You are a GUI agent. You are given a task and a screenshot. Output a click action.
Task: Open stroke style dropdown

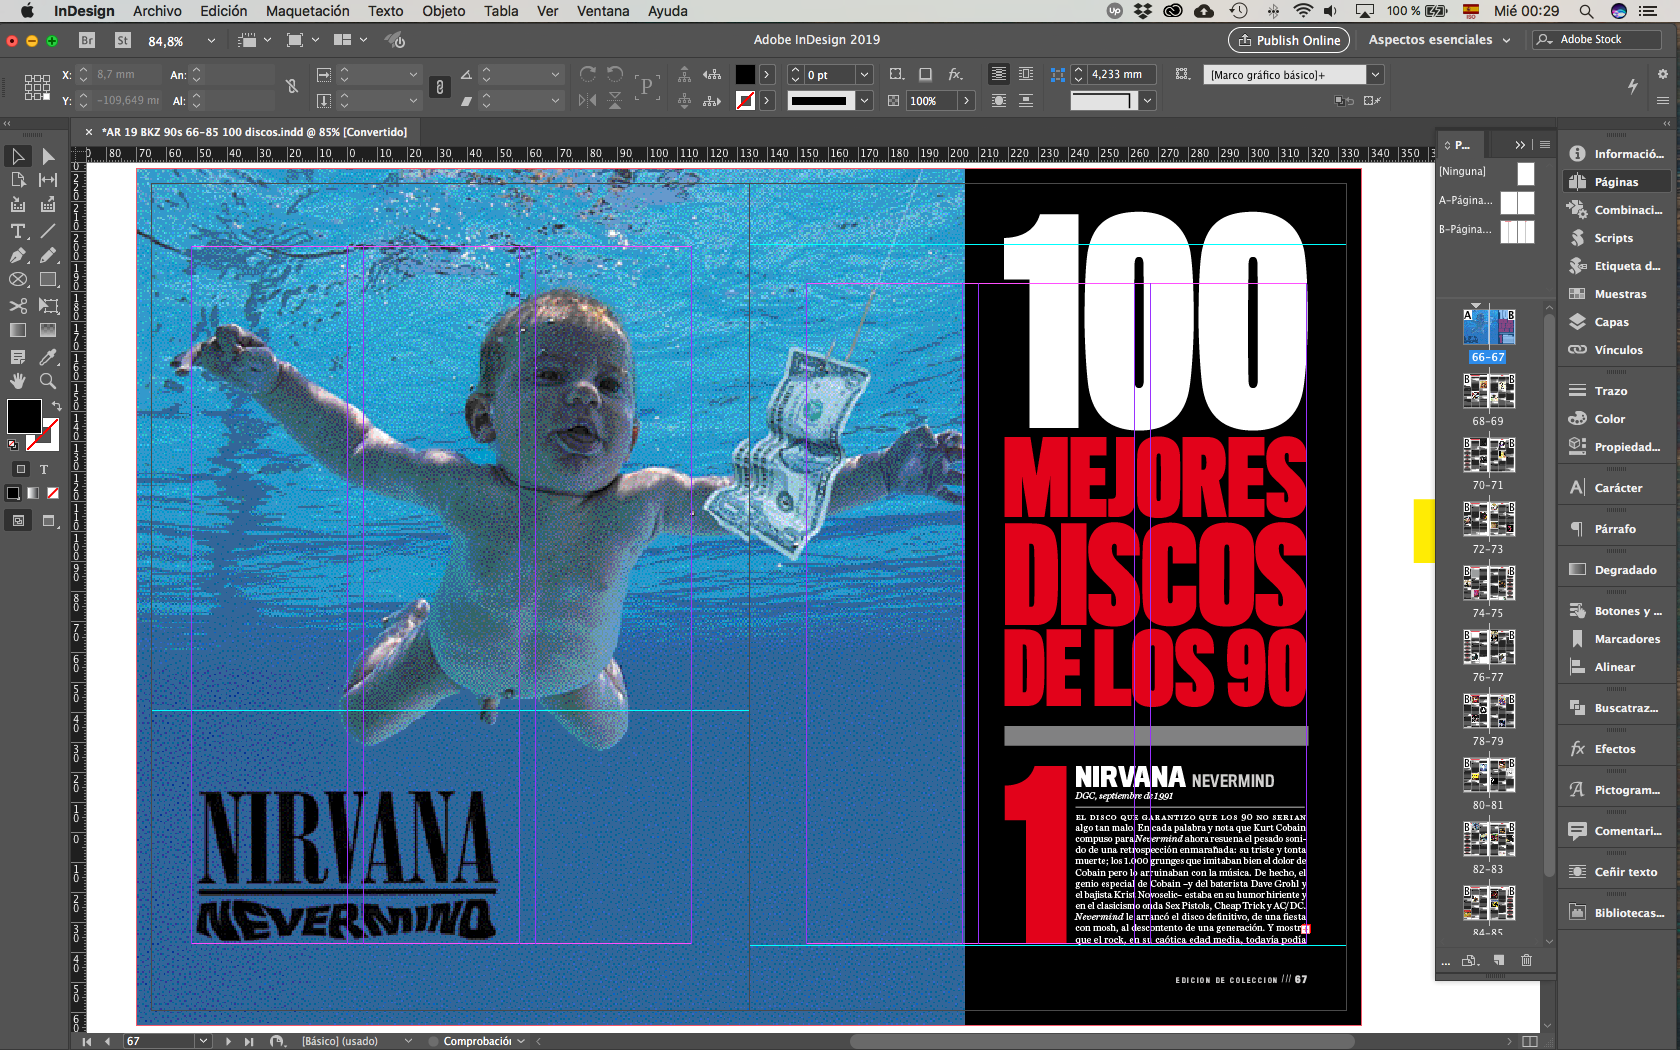click(x=864, y=100)
